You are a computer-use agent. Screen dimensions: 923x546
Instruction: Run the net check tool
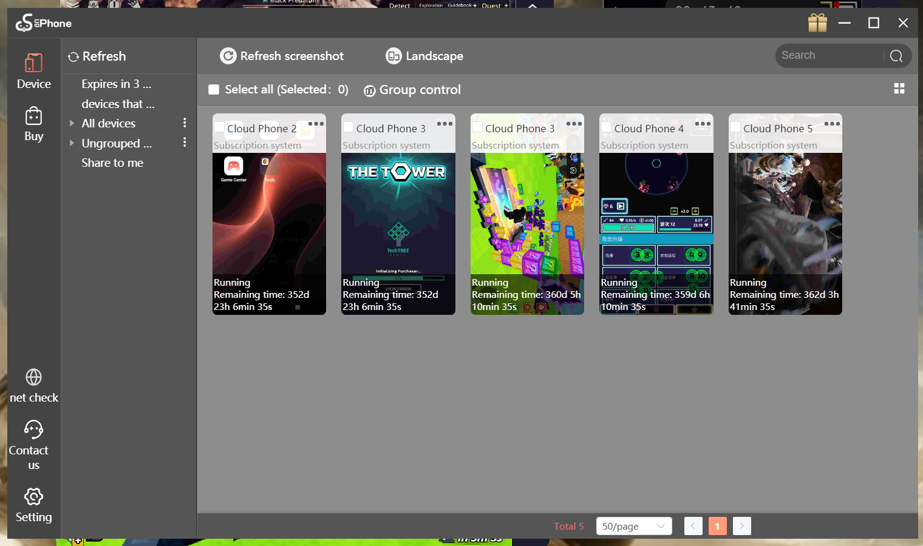[34, 386]
